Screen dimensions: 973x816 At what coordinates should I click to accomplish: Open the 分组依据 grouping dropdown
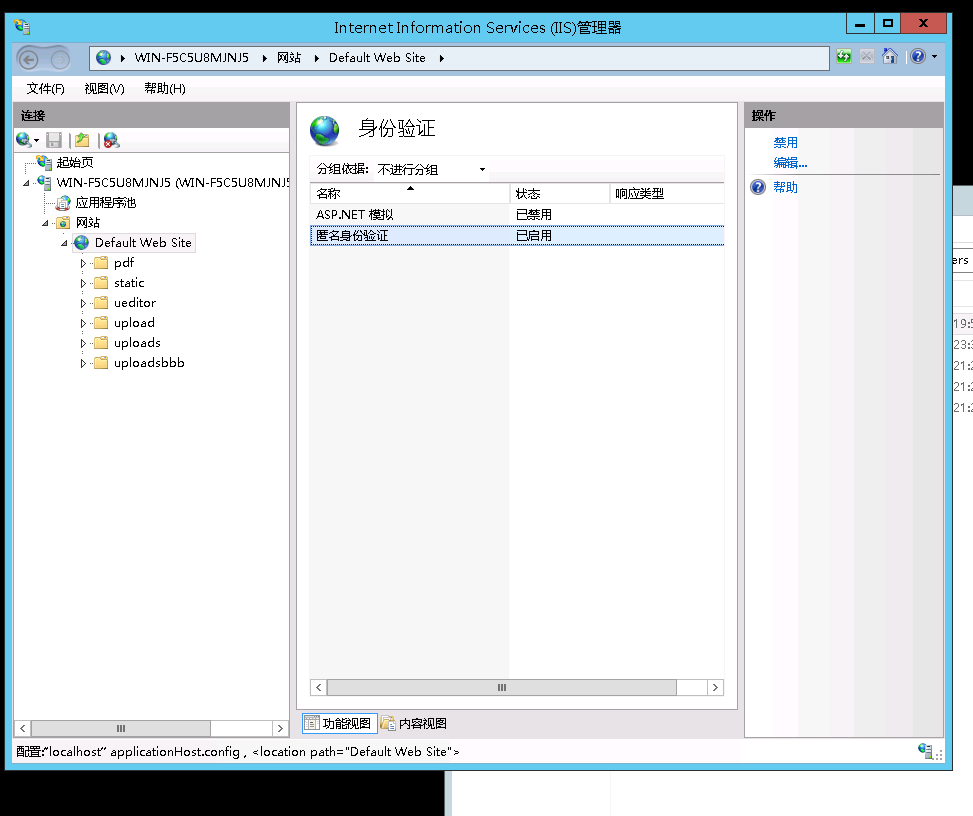pyautogui.click(x=432, y=169)
